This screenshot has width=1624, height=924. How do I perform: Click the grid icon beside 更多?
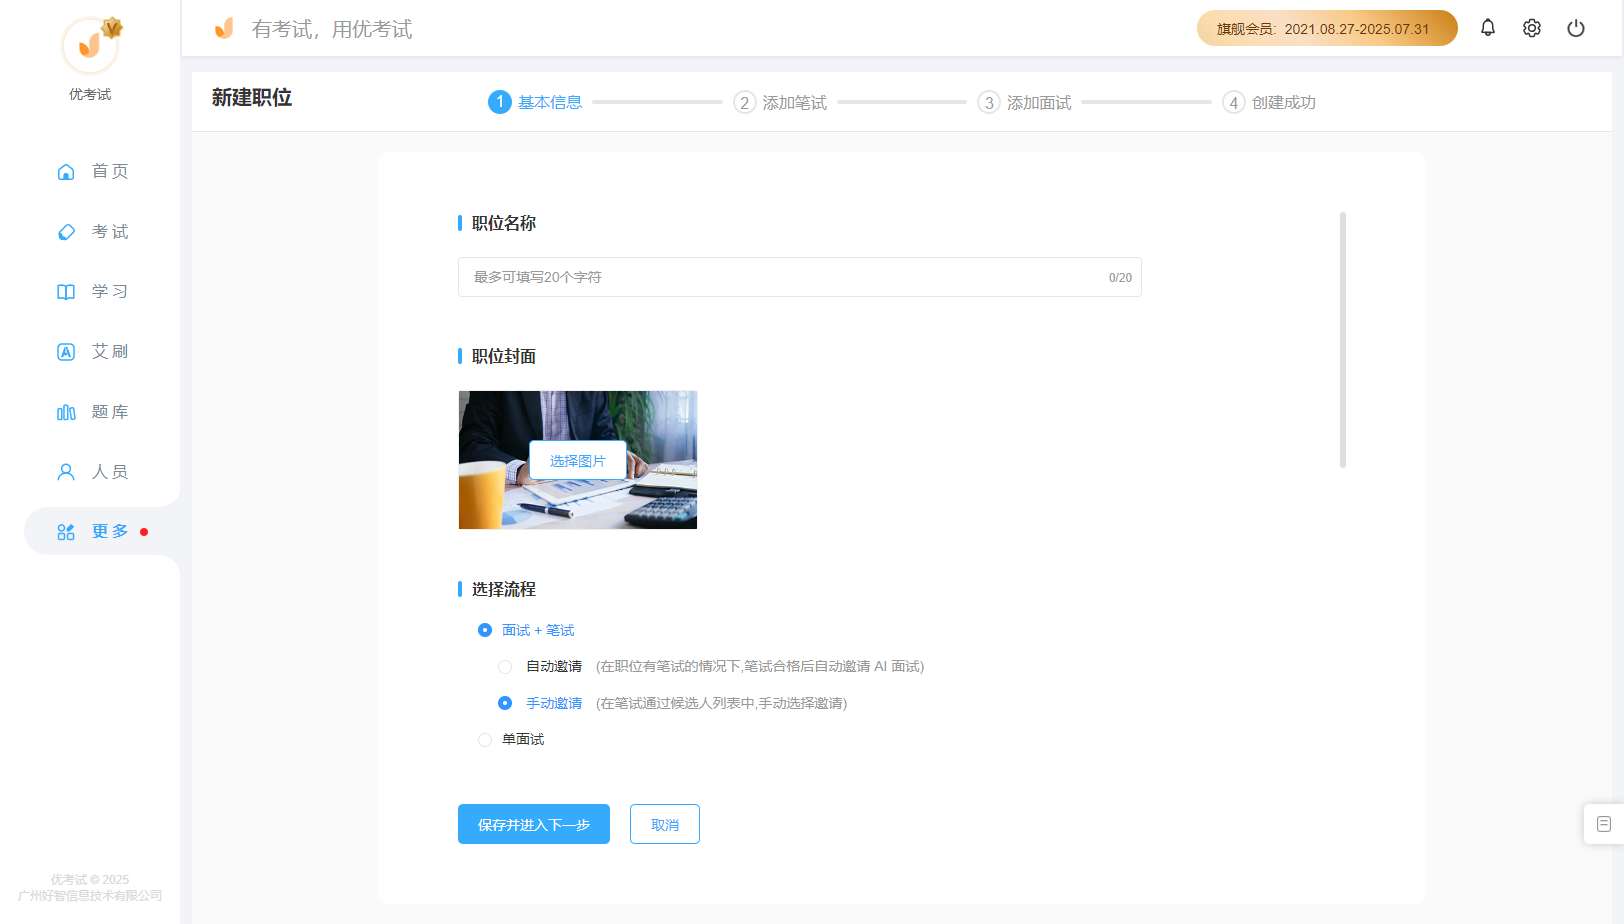coord(66,532)
